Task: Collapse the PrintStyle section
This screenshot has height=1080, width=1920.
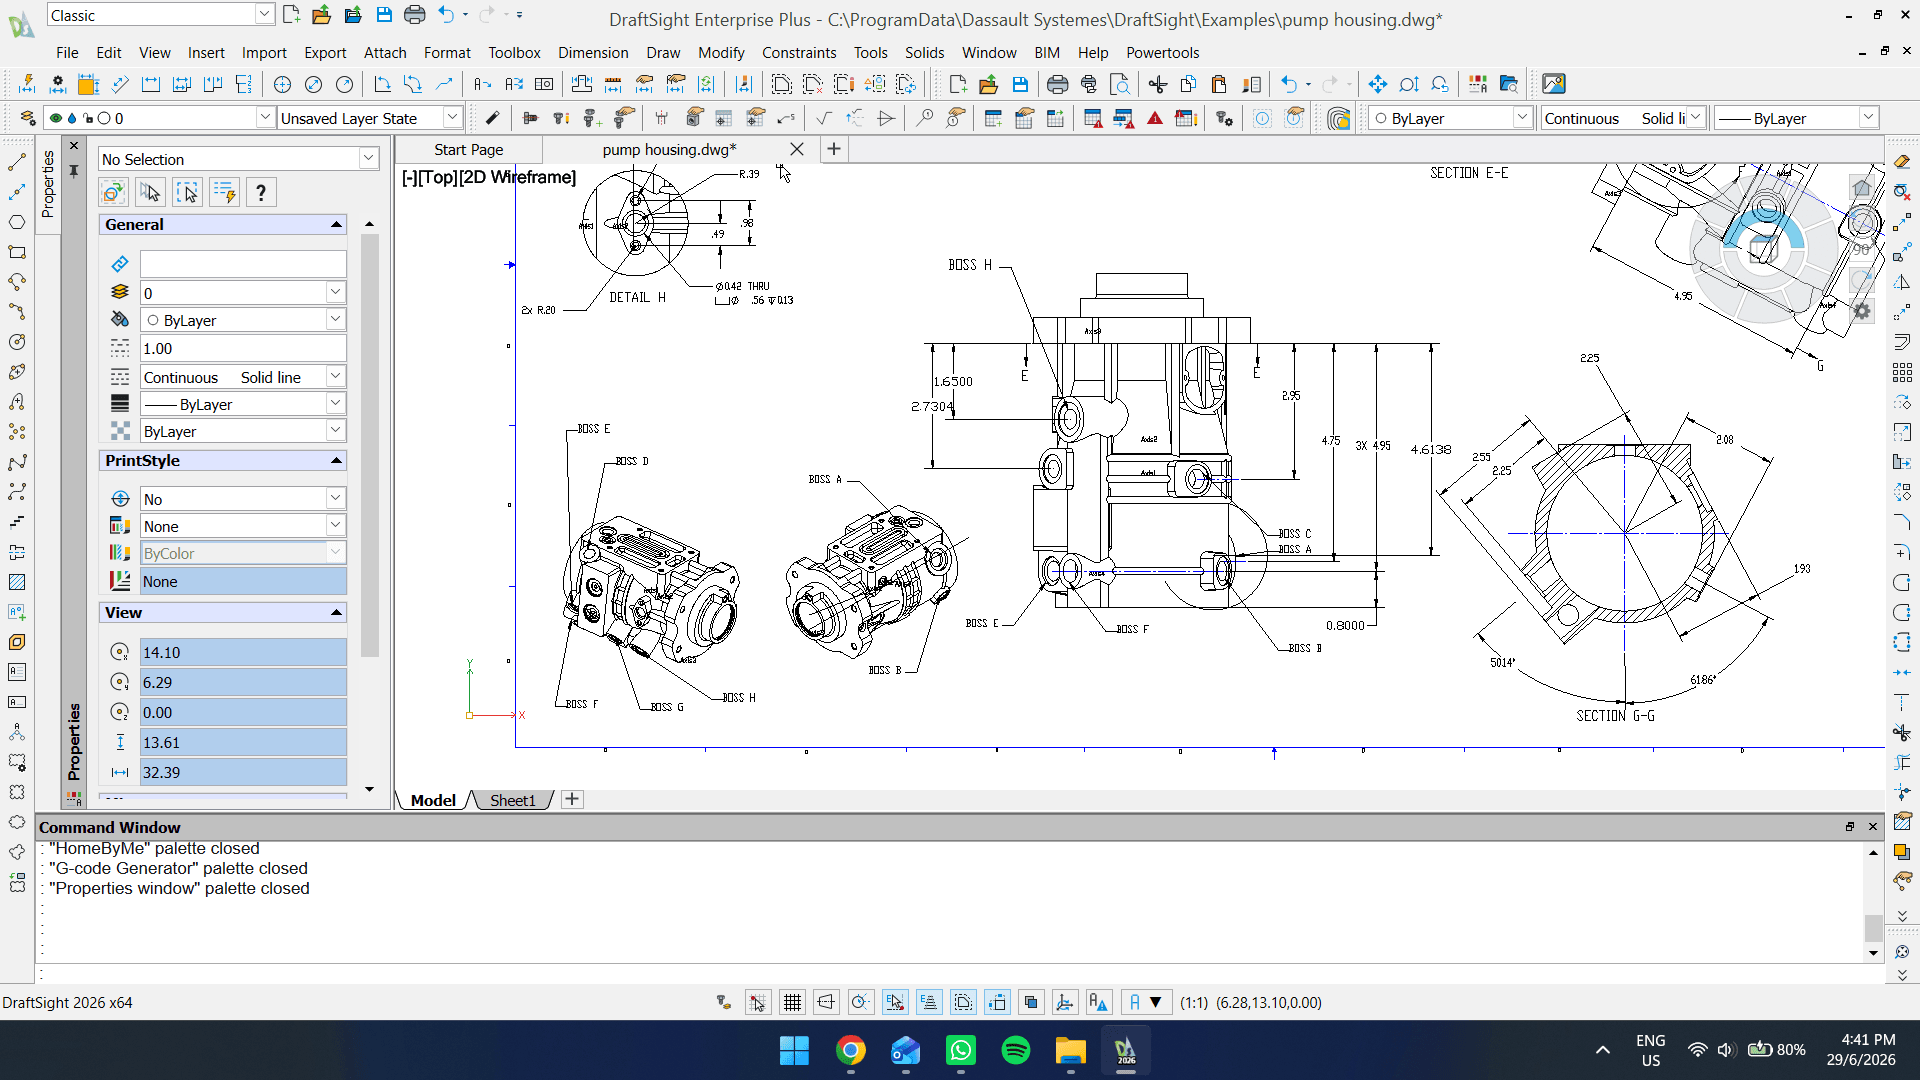Action: pos(336,461)
